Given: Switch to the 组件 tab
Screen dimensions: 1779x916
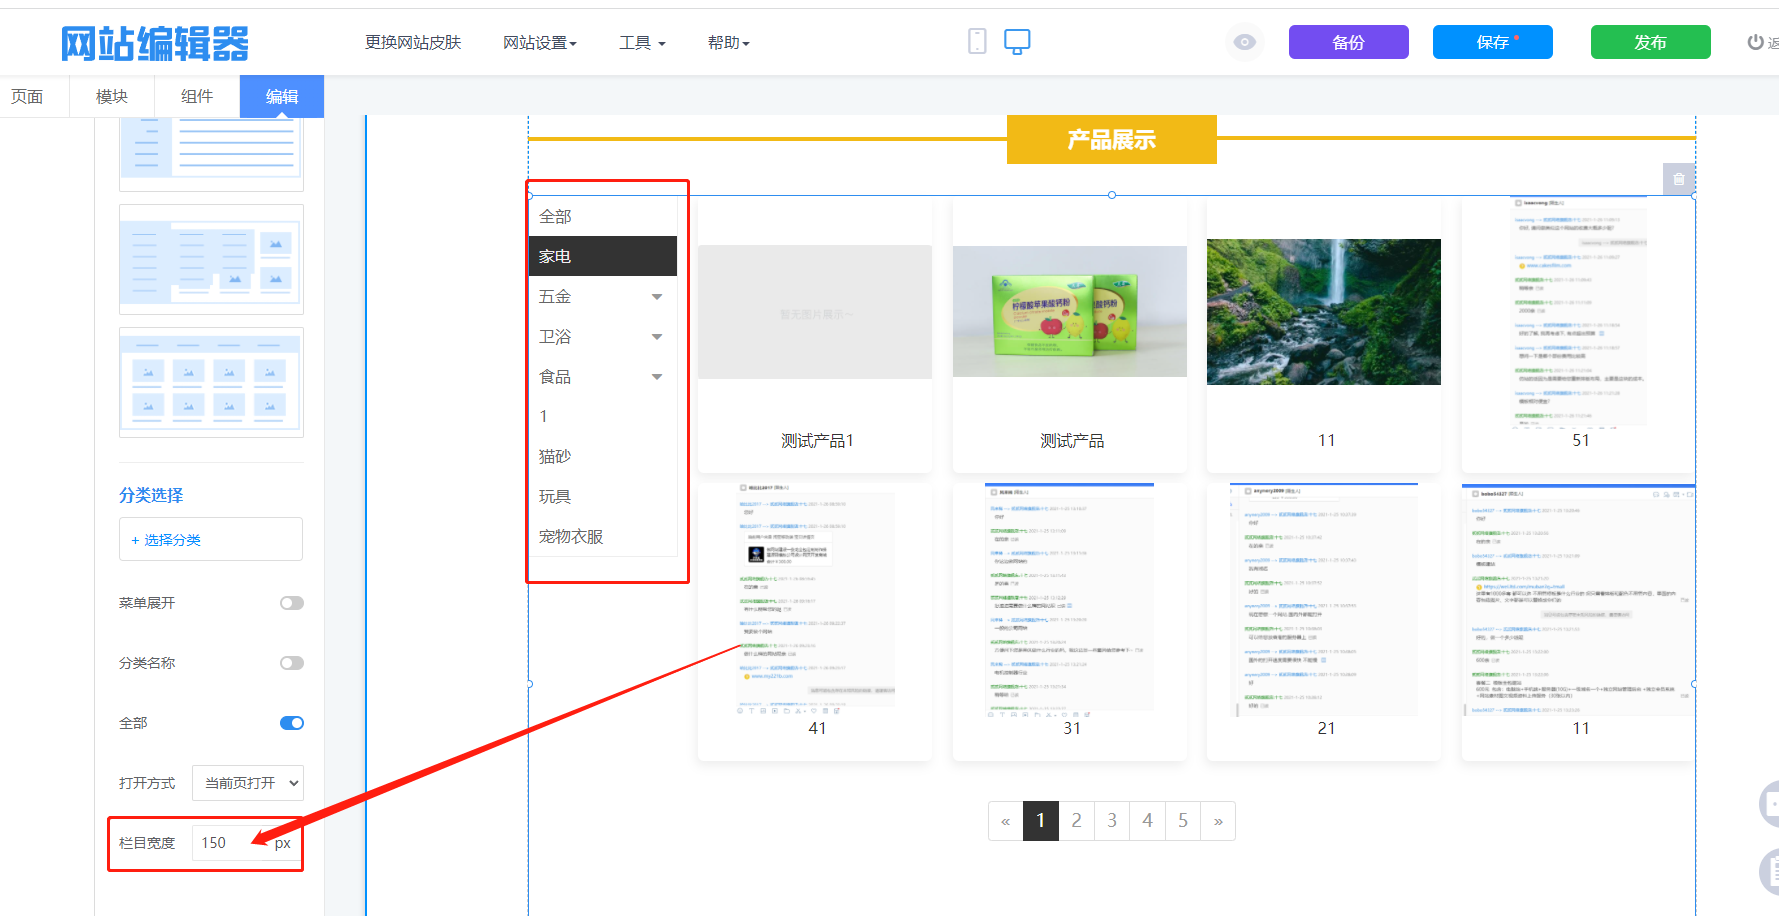Looking at the screenshot, I should click(x=197, y=96).
